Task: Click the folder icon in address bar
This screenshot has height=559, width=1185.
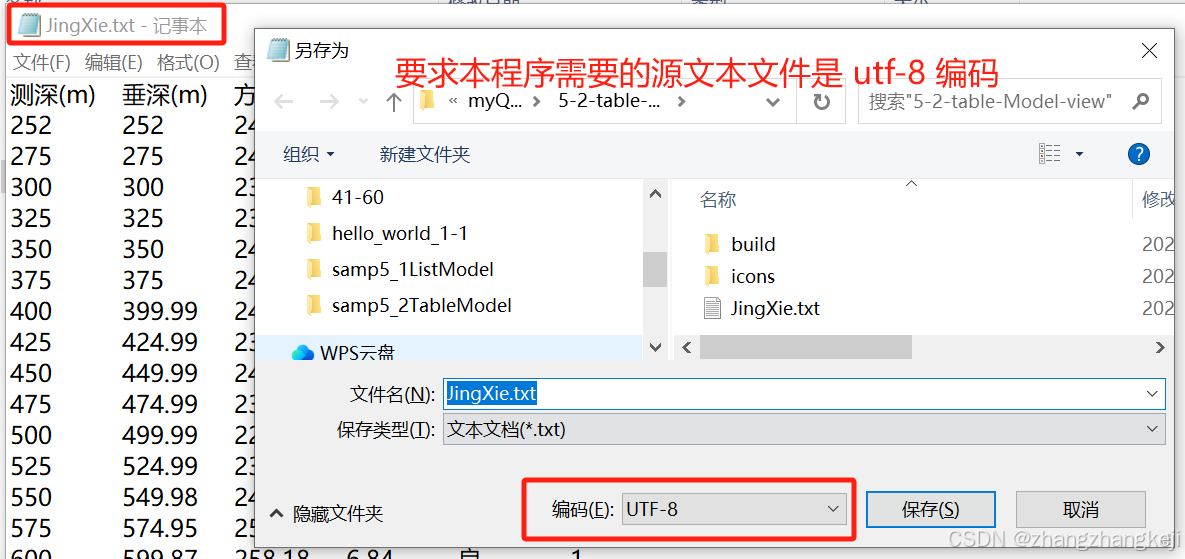Action: 429,100
